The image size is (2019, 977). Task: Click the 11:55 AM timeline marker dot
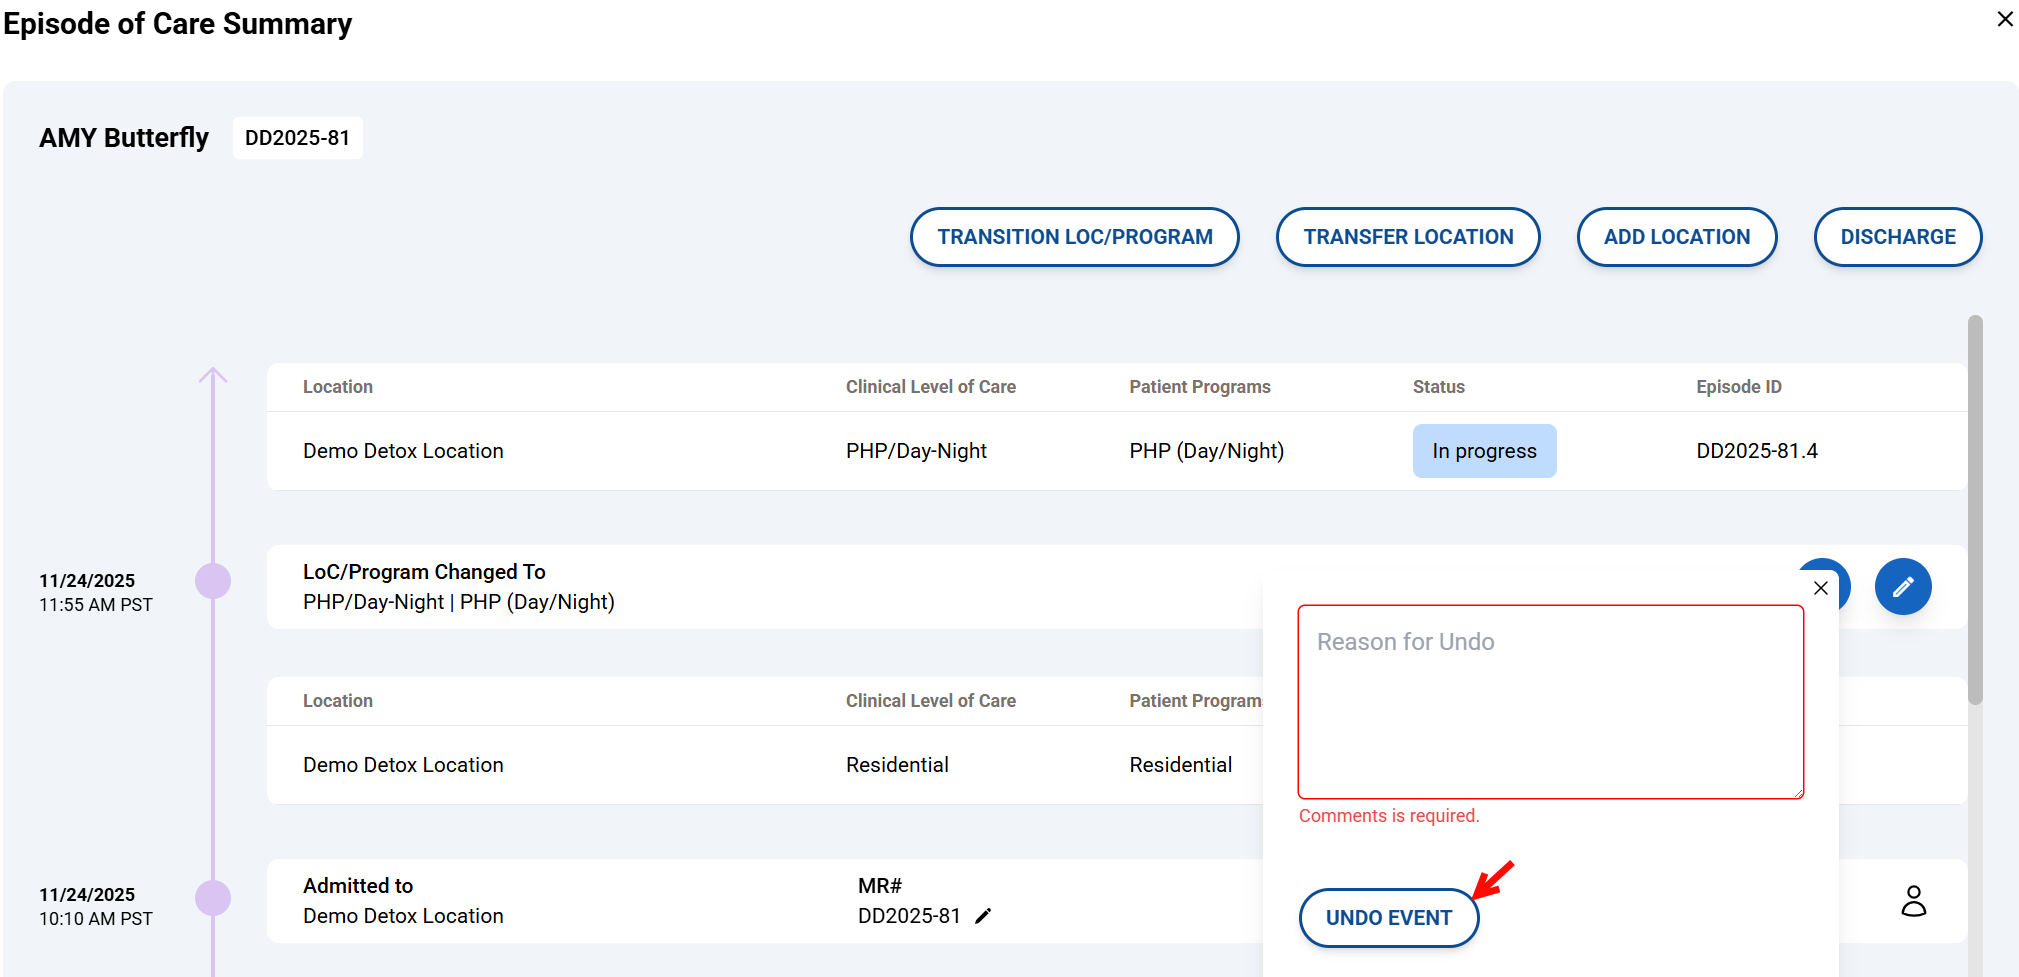(213, 581)
